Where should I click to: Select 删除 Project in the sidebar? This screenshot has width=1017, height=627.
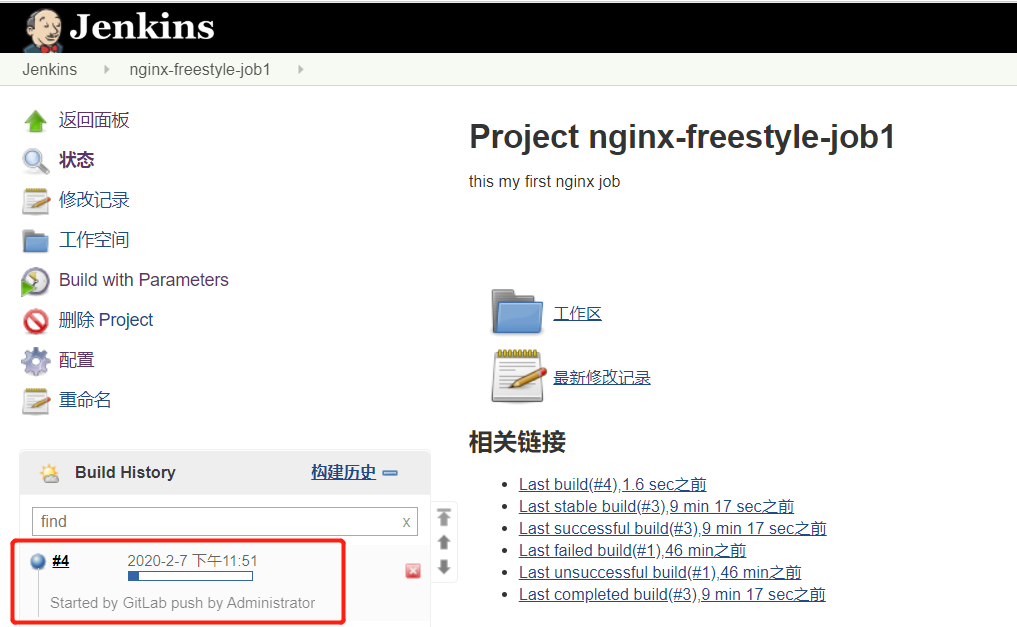[x=106, y=320]
